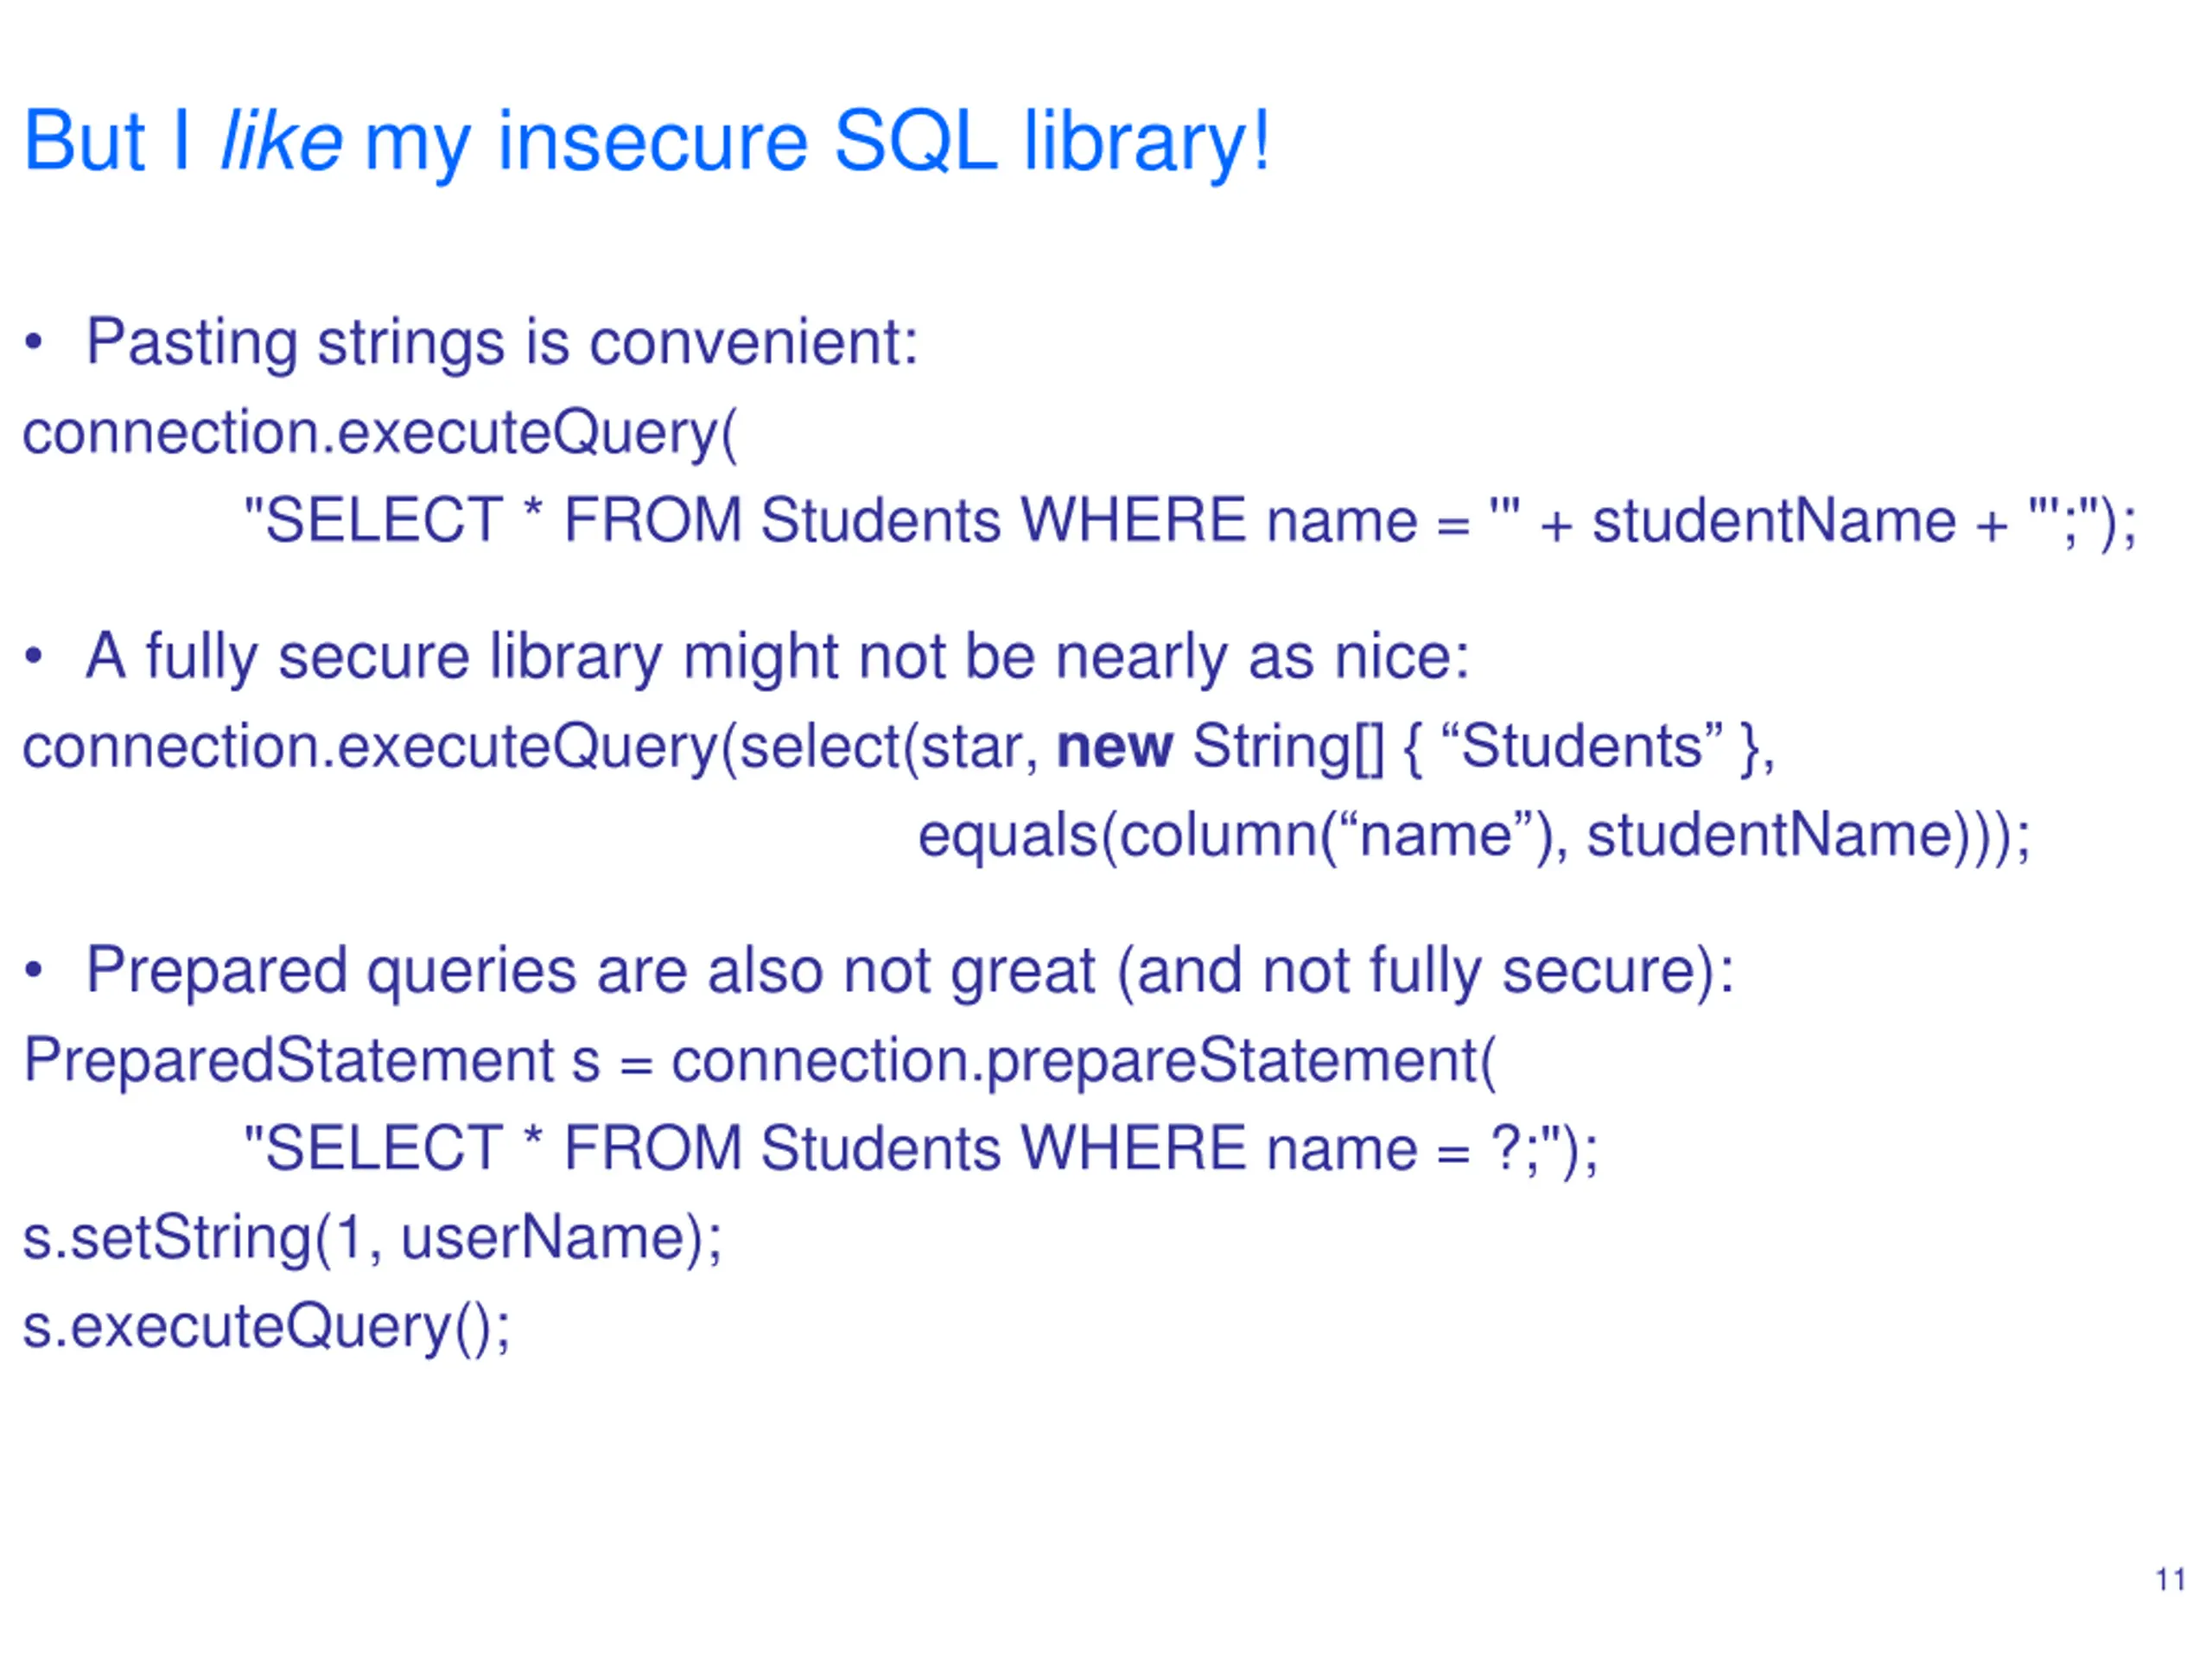This screenshot has height=1659, width=2212.
Task: Click the concatenated SELECT query with studentName
Action: click(x=1190, y=522)
